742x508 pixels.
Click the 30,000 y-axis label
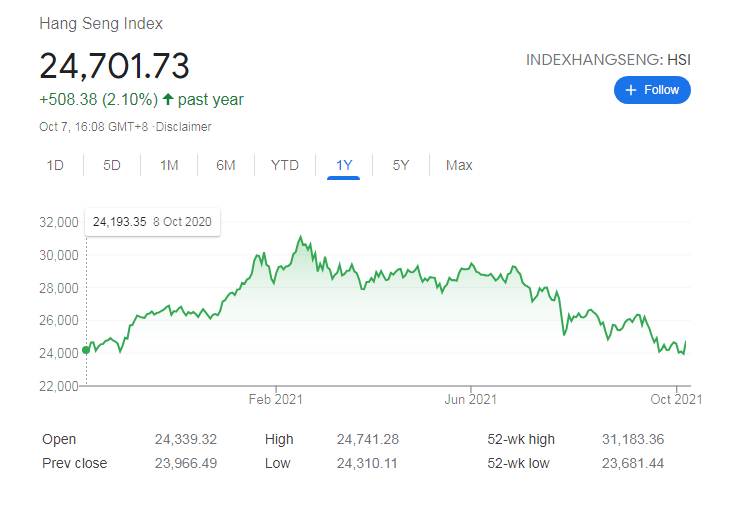point(59,255)
